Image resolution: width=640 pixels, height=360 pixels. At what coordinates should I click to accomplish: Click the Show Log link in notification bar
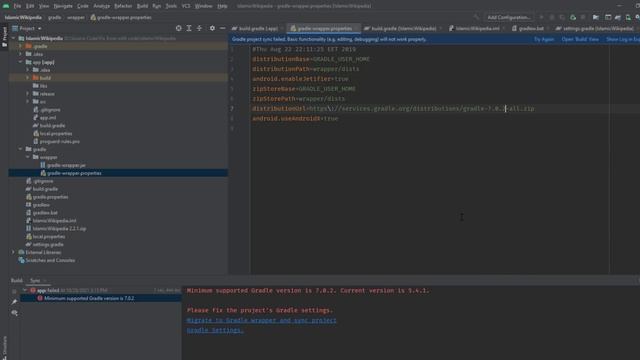pos(623,40)
